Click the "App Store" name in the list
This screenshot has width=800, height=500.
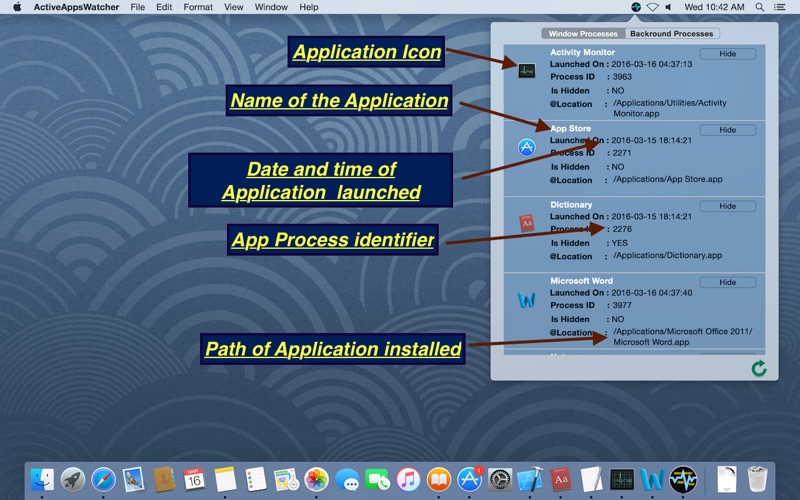[570, 129]
